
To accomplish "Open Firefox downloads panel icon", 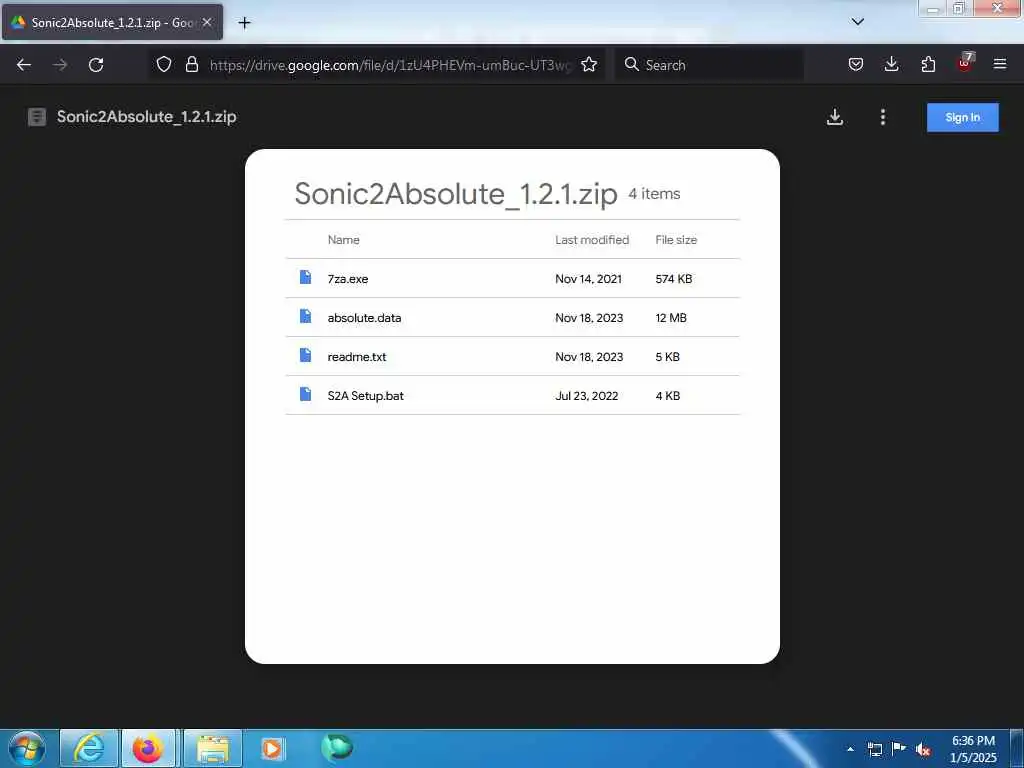I will pos(891,64).
